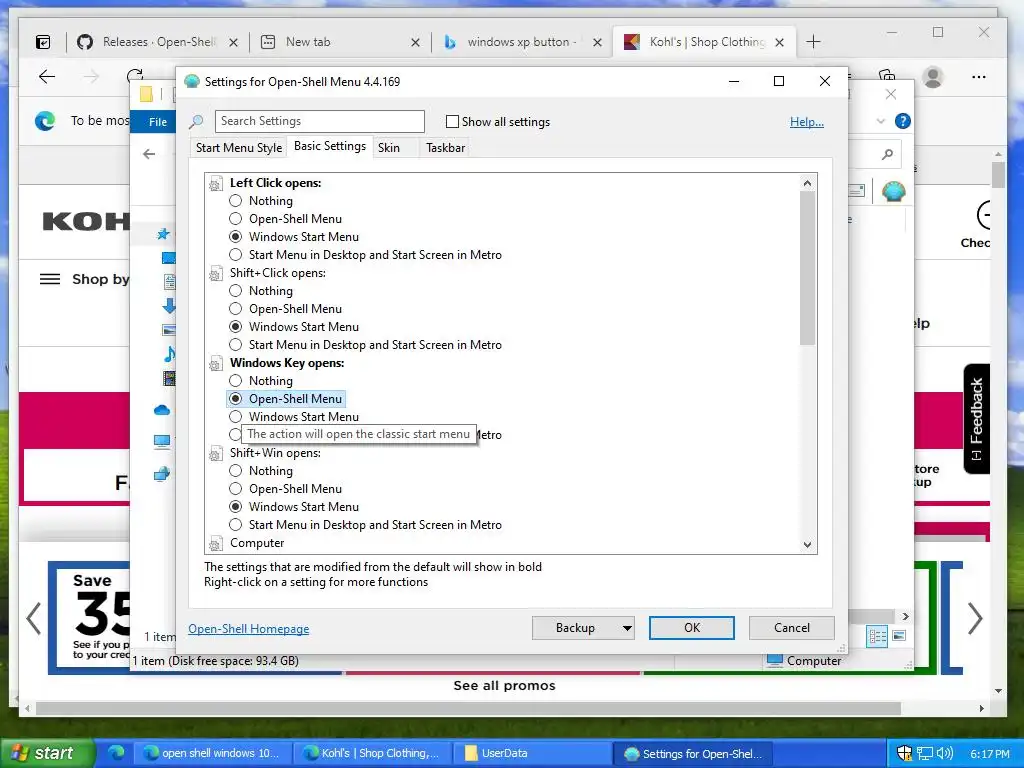This screenshot has width=1024, height=768.
Task: Click the volume icon in system tray
Action: [945, 753]
